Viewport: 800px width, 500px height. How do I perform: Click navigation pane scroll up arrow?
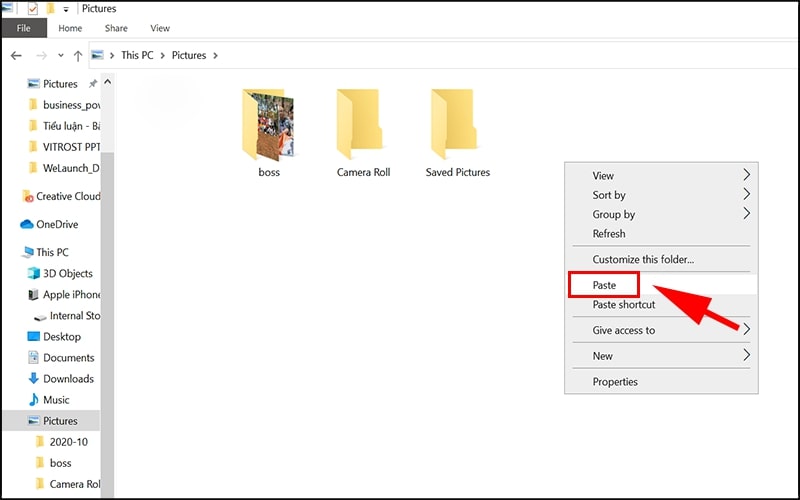pyautogui.click(x=108, y=82)
